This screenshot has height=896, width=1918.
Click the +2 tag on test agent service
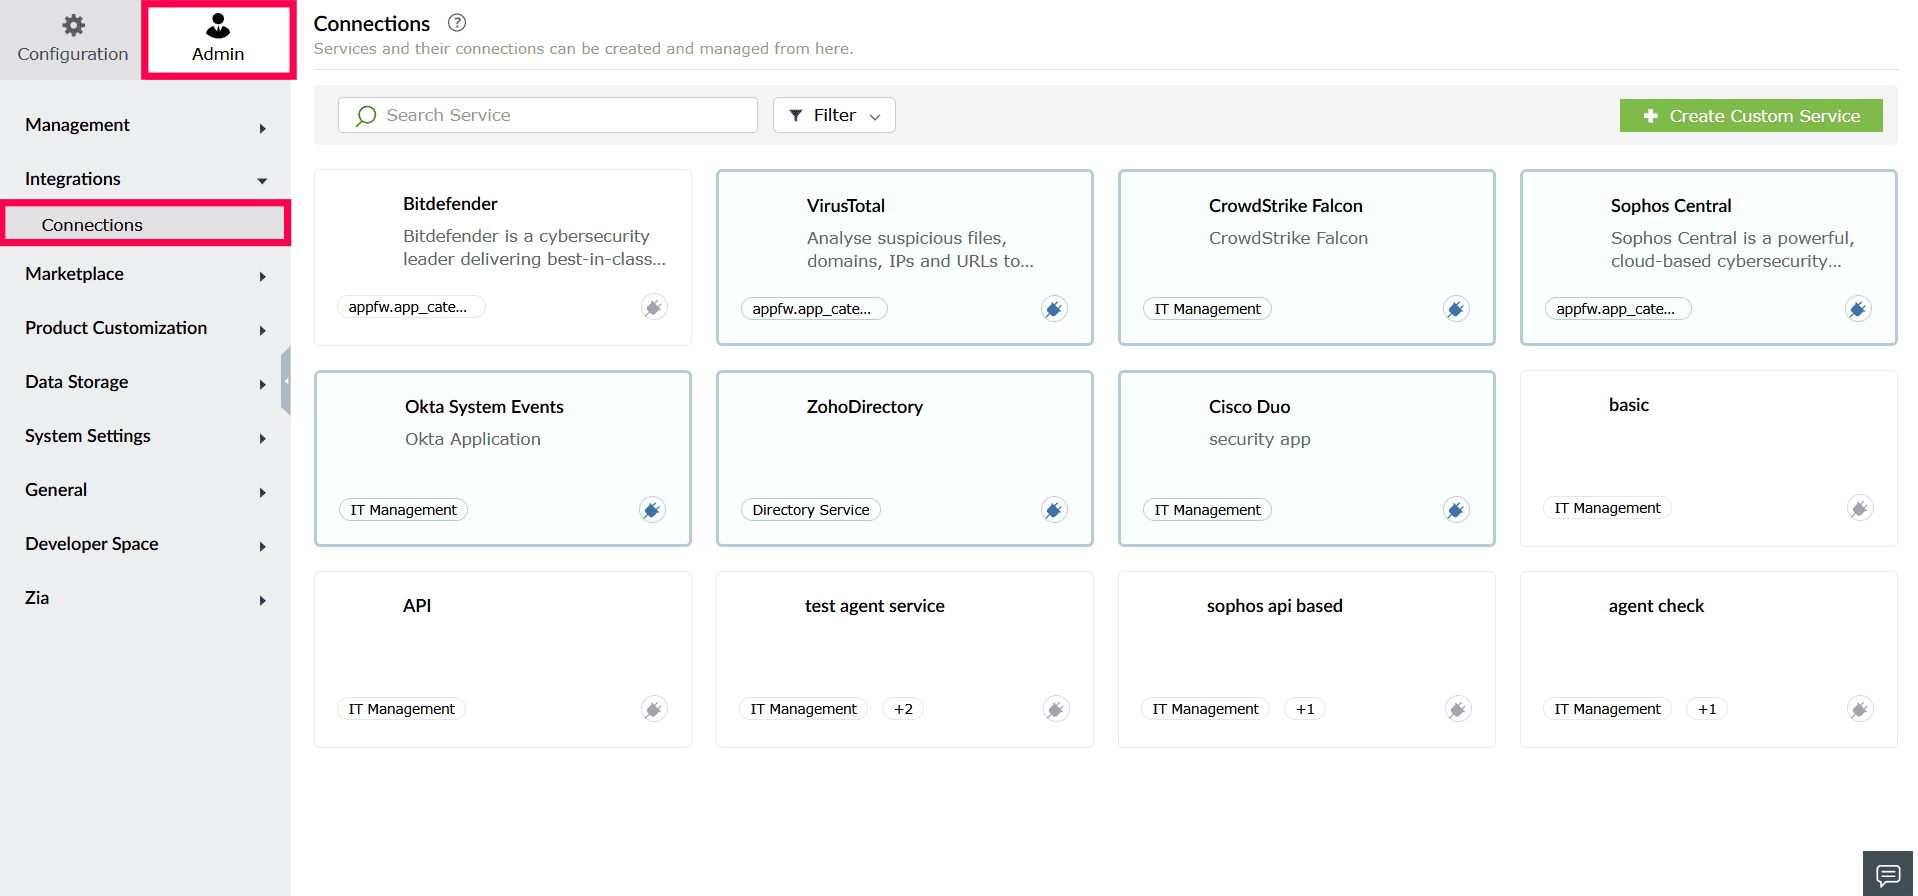coord(903,709)
